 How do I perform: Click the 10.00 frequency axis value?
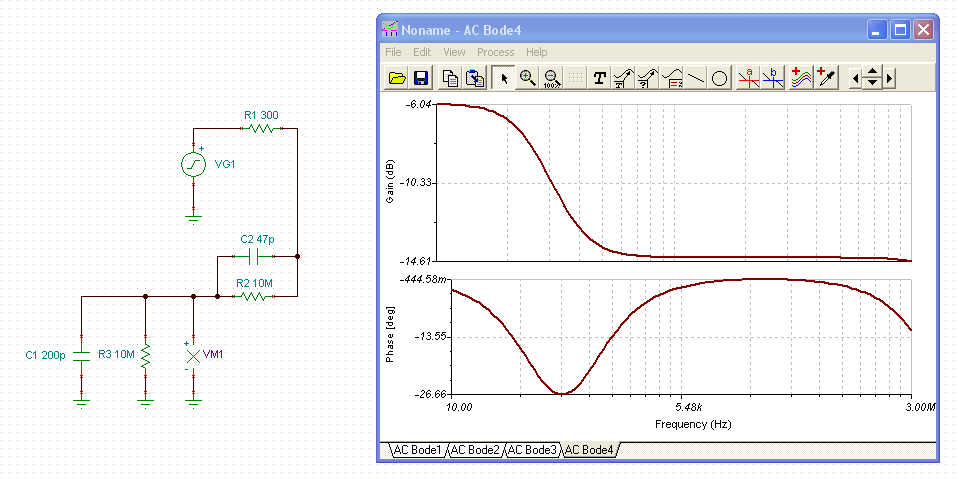(459, 407)
